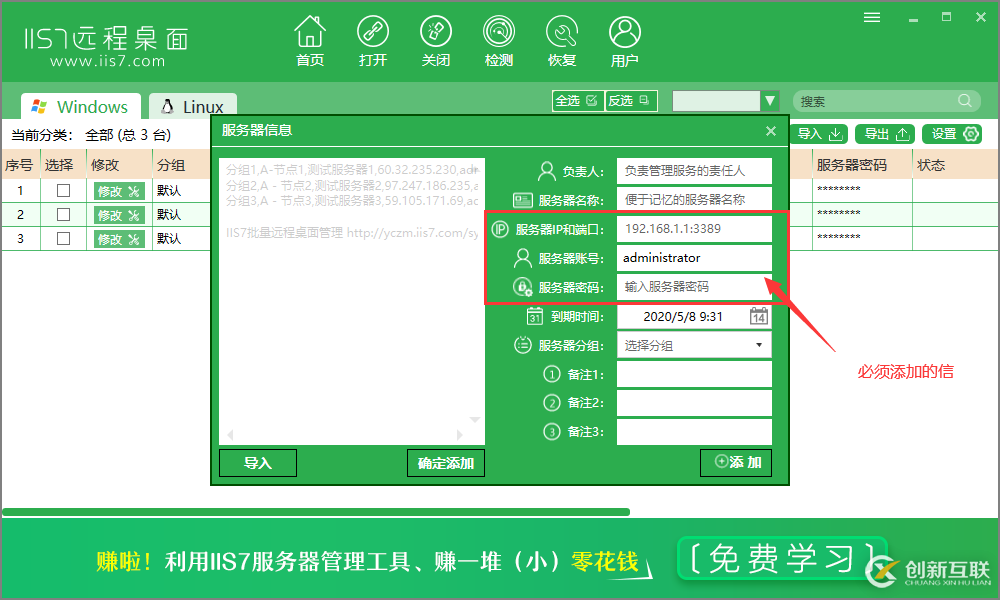This screenshot has height=600, width=1000.
Task: Click the 导出 (export) icon
Action: click(x=884, y=133)
